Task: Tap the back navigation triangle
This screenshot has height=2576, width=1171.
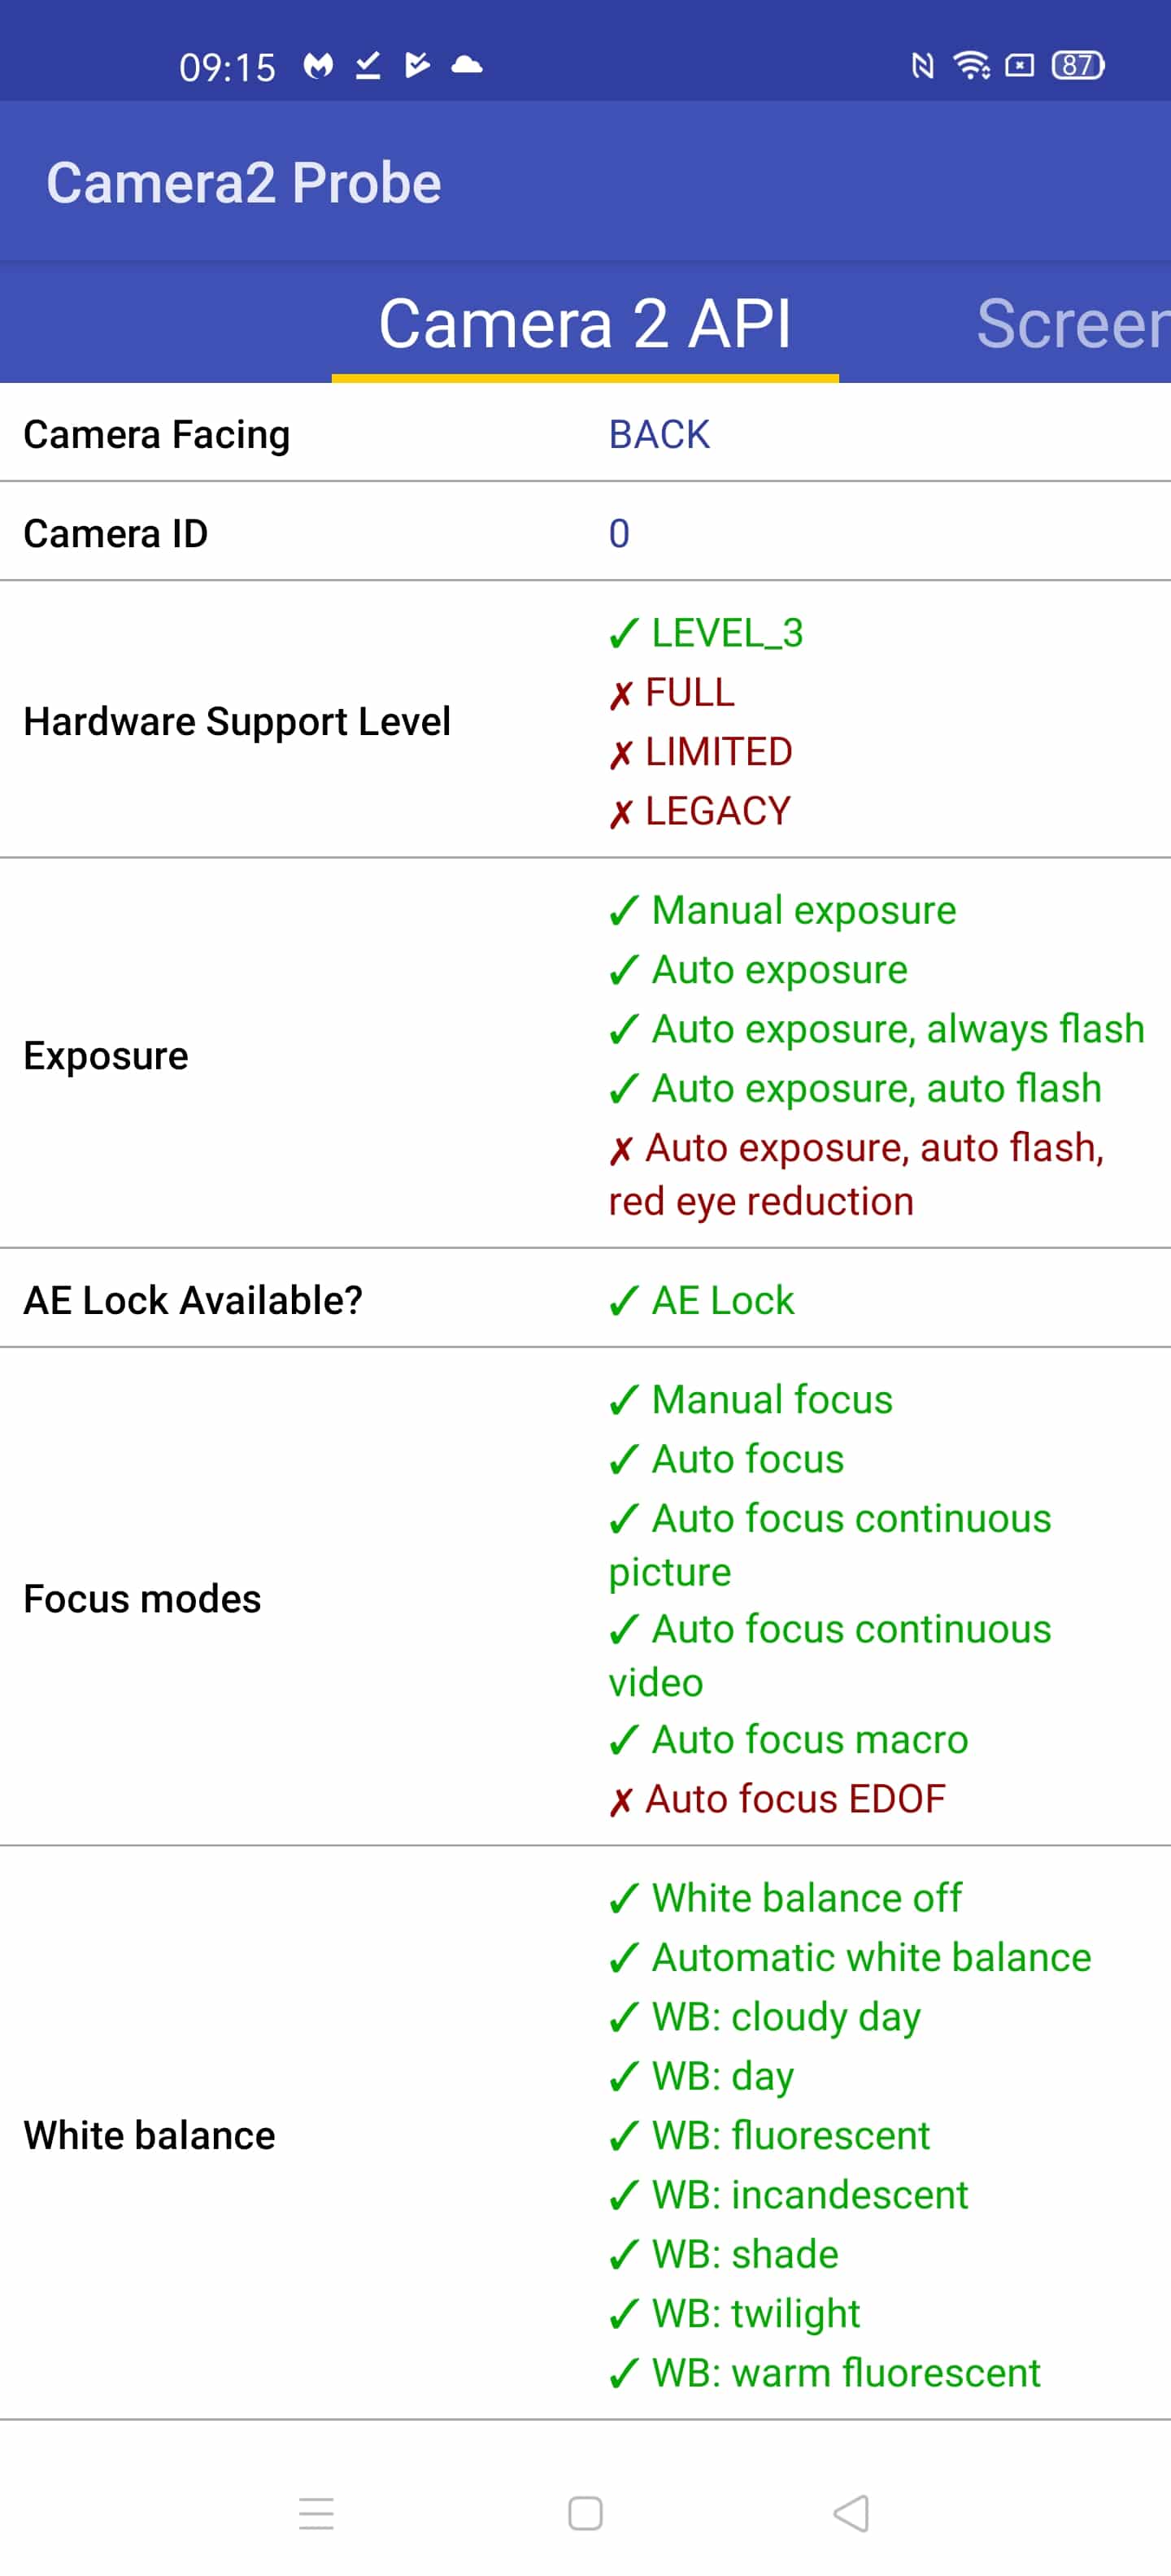Action: click(x=851, y=2512)
